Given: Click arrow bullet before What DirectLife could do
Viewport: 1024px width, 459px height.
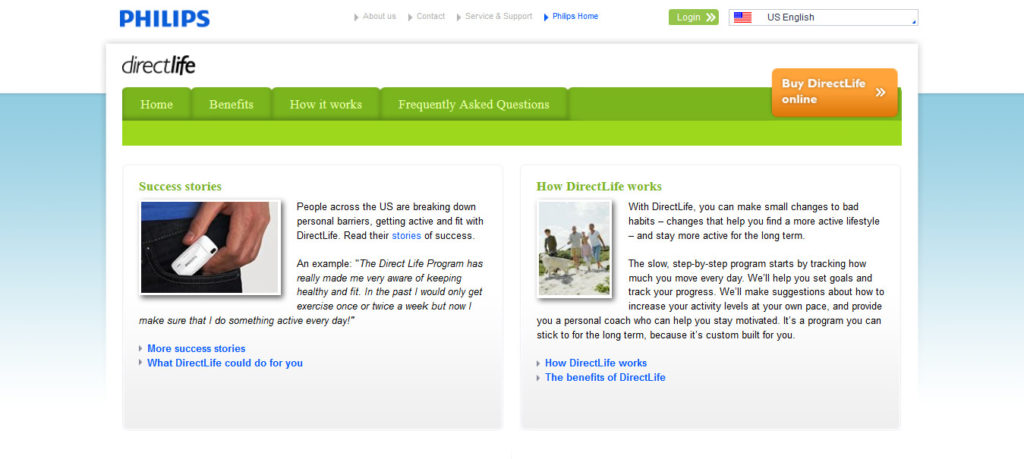Looking at the screenshot, I should tap(141, 363).
